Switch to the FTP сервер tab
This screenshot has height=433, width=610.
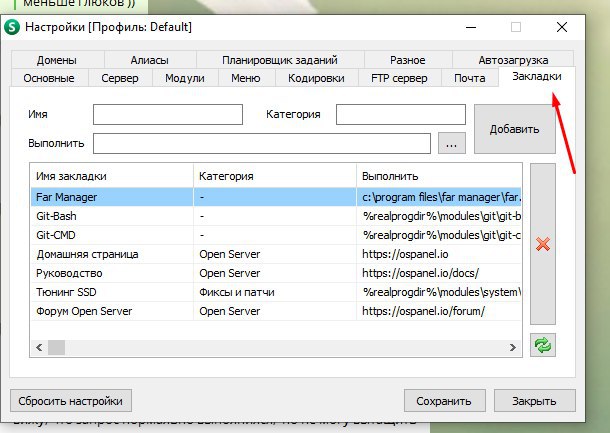tap(399, 78)
